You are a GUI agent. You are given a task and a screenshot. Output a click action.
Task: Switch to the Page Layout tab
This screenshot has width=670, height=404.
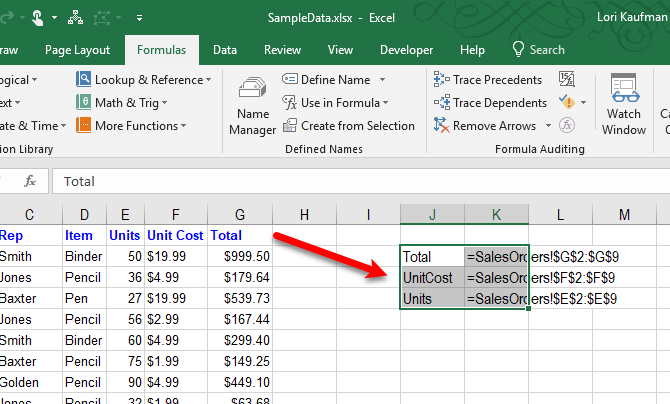coord(76,50)
